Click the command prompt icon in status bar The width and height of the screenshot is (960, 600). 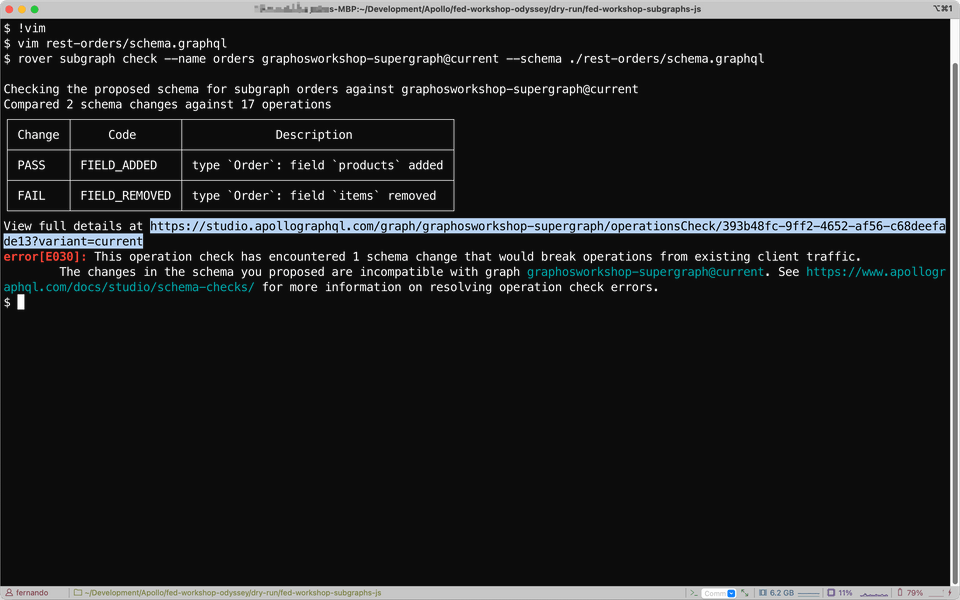[694, 593]
